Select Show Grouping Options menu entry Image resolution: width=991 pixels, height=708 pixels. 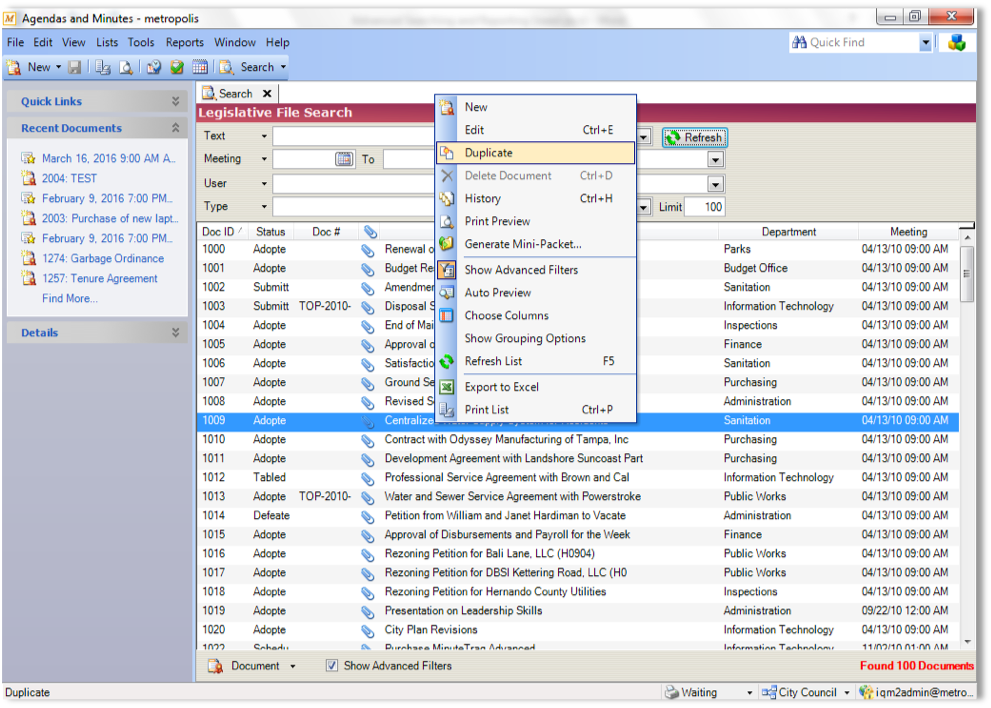[x=535, y=338]
